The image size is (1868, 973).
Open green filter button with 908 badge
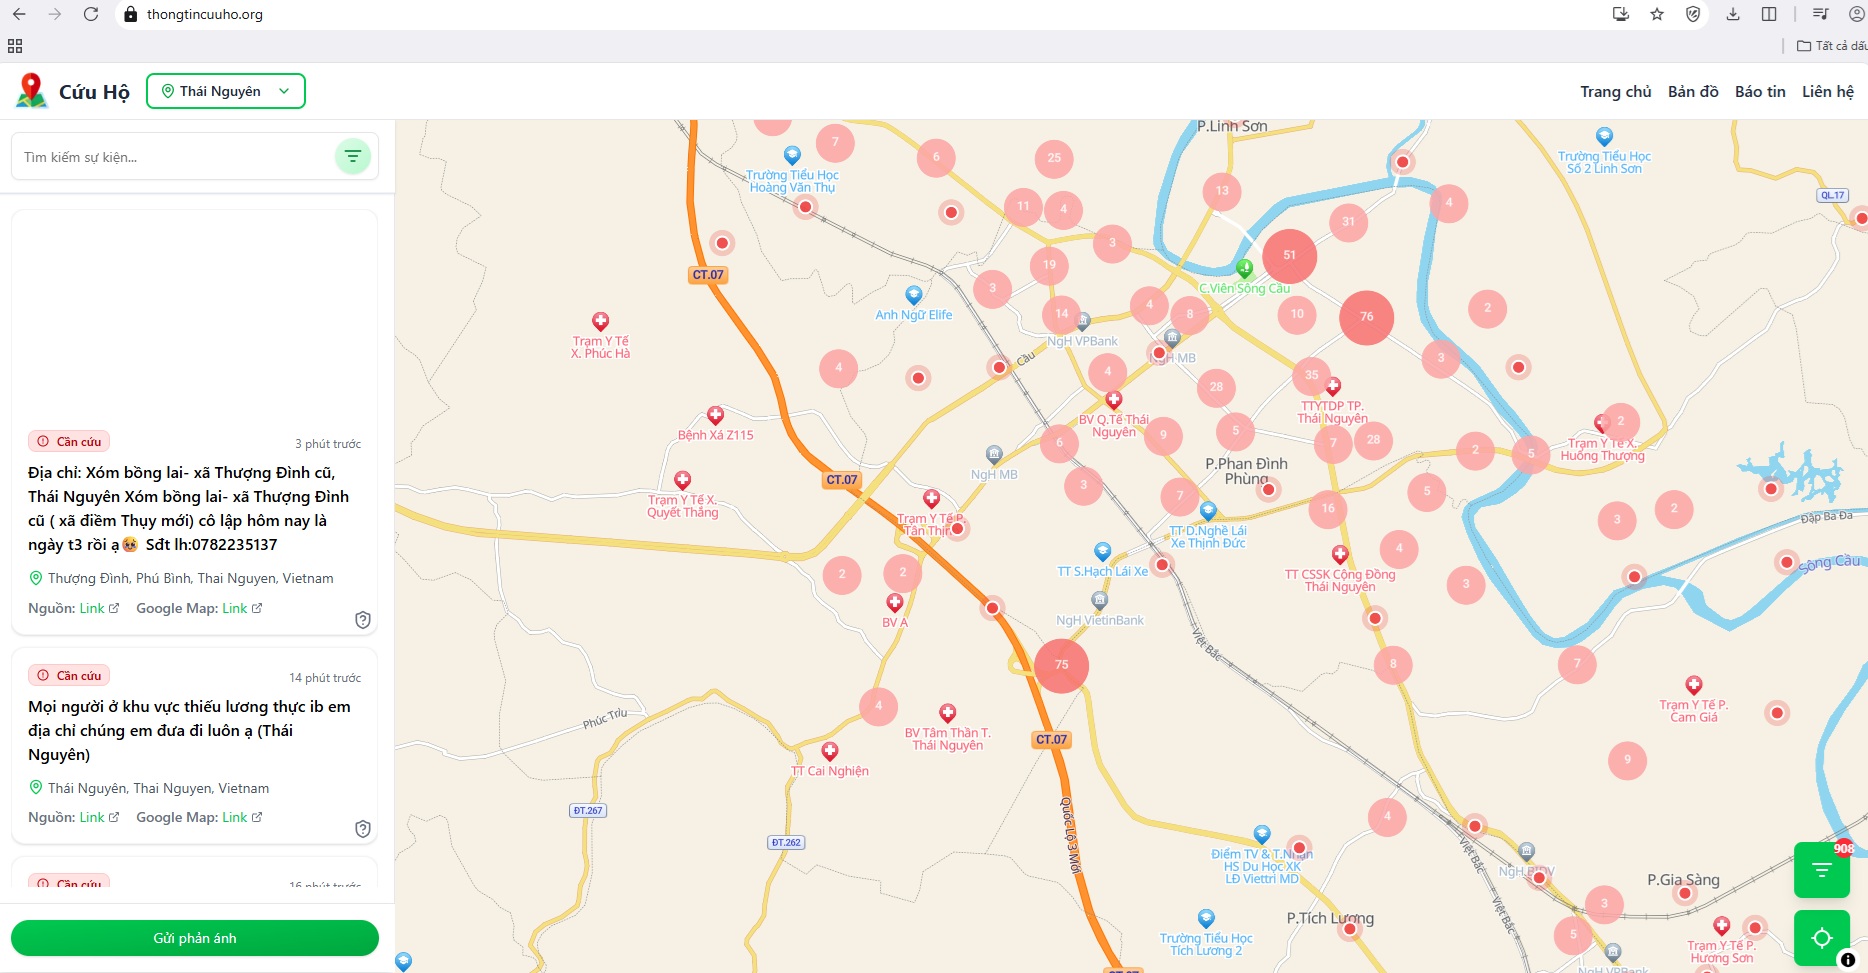(1821, 870)
